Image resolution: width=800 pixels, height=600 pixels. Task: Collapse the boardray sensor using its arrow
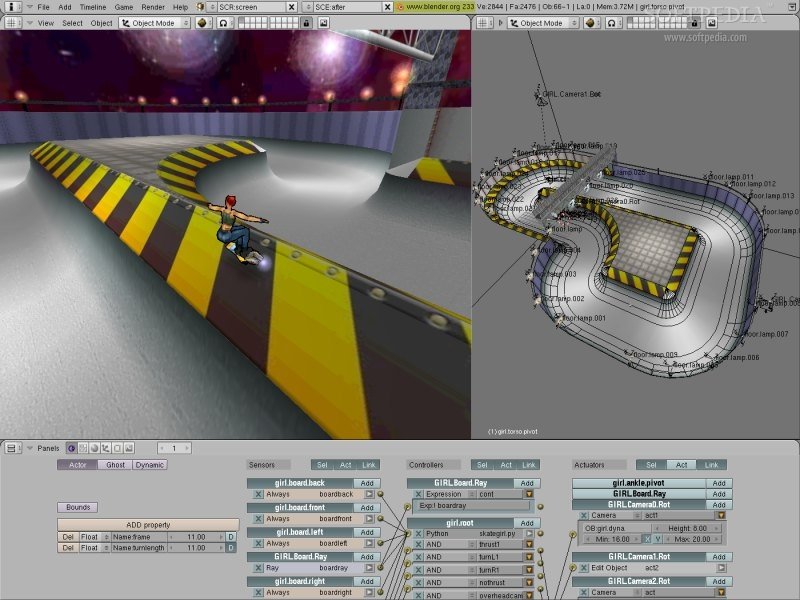coord(369,569)
